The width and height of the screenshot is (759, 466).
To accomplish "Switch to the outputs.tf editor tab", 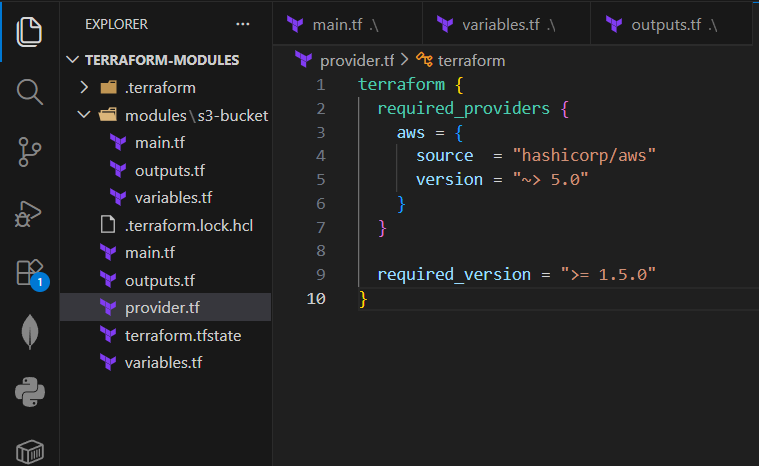I will 665,24.
